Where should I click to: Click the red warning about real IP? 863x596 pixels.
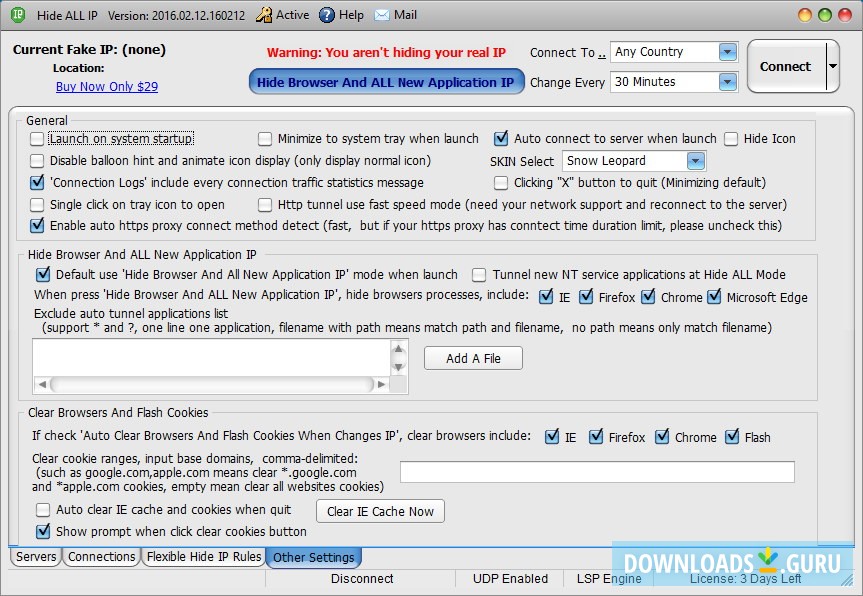386,52
